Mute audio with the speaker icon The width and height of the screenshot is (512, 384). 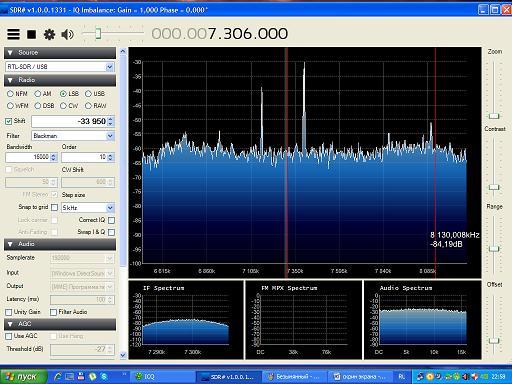[67, 34]
